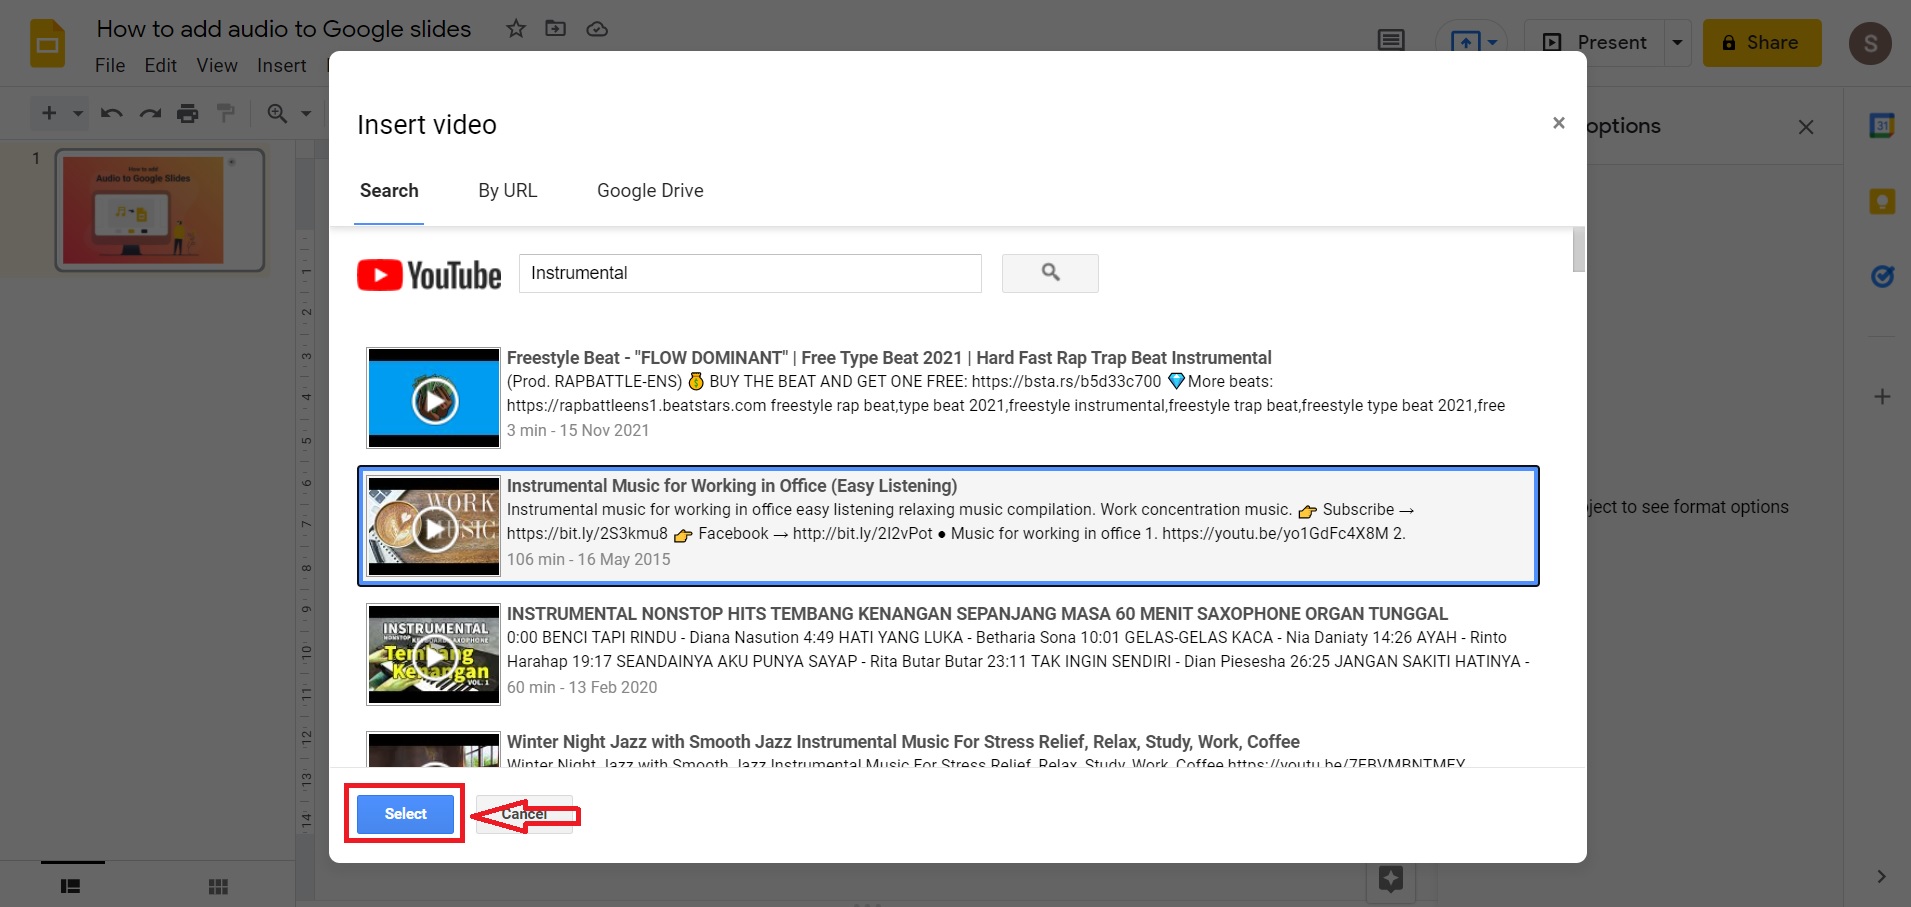Star the presentation
The width and height of the screenshot is (1911, 907).
[x=516, y=29]
